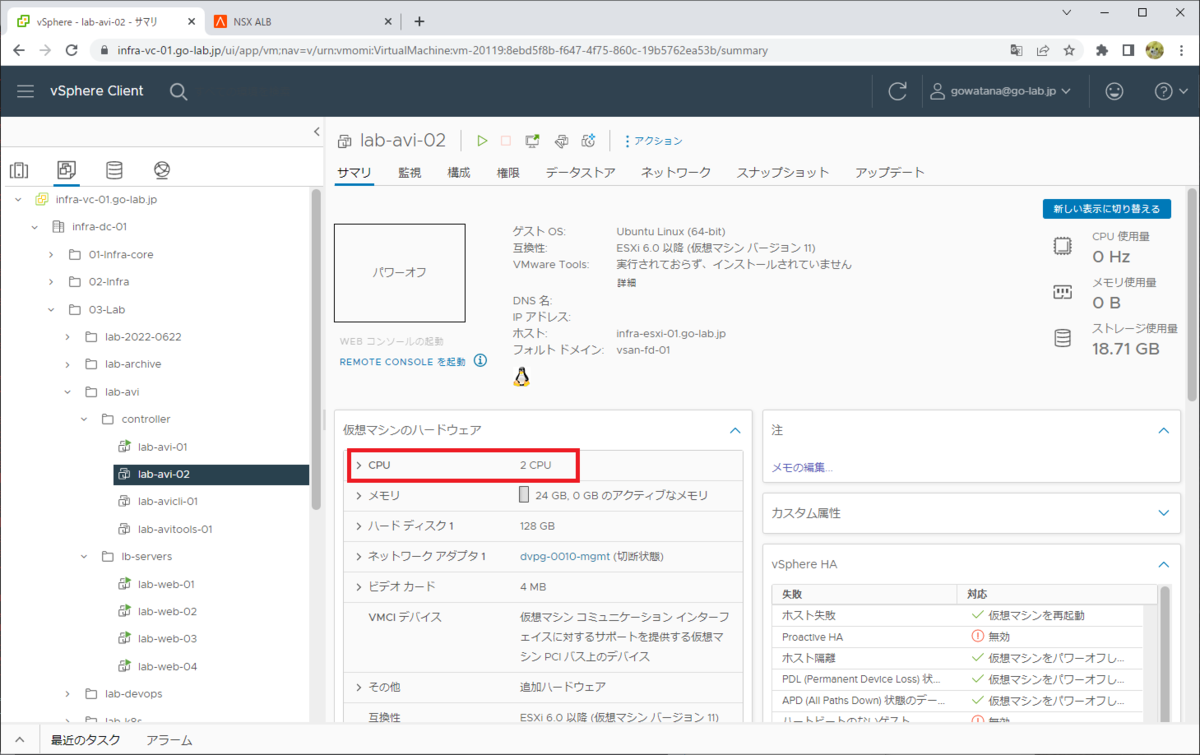Open the スナップショット tab

pyautogui.click(x=783, y=172)
